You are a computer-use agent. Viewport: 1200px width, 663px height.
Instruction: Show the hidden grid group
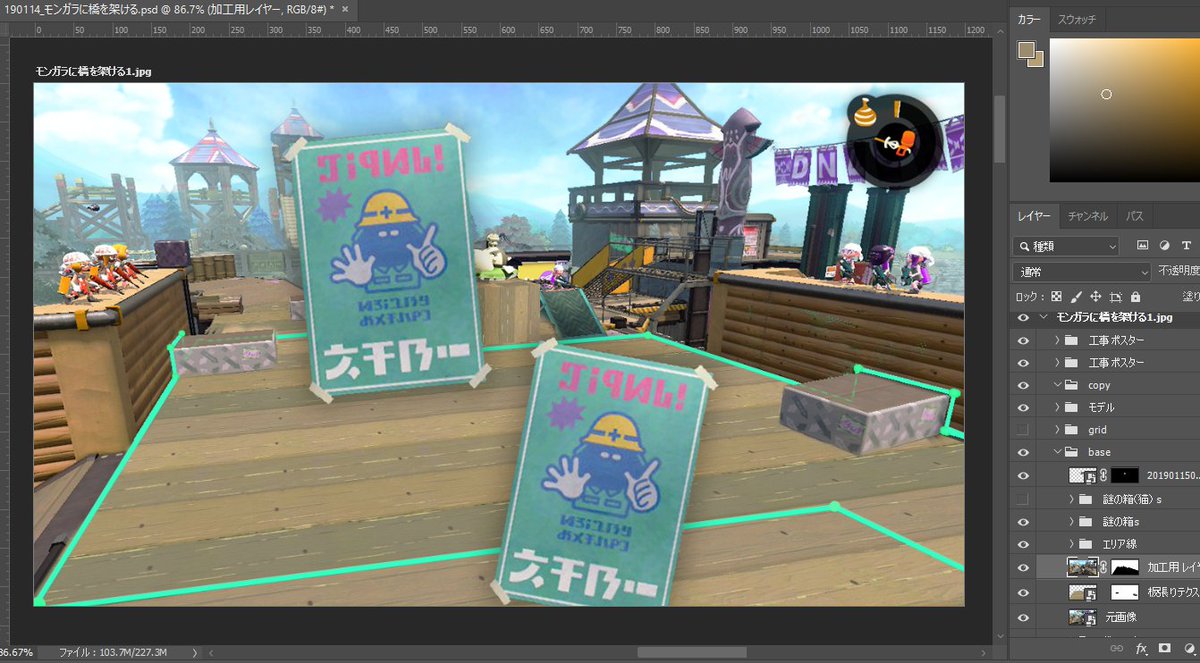coord(1022,430)
